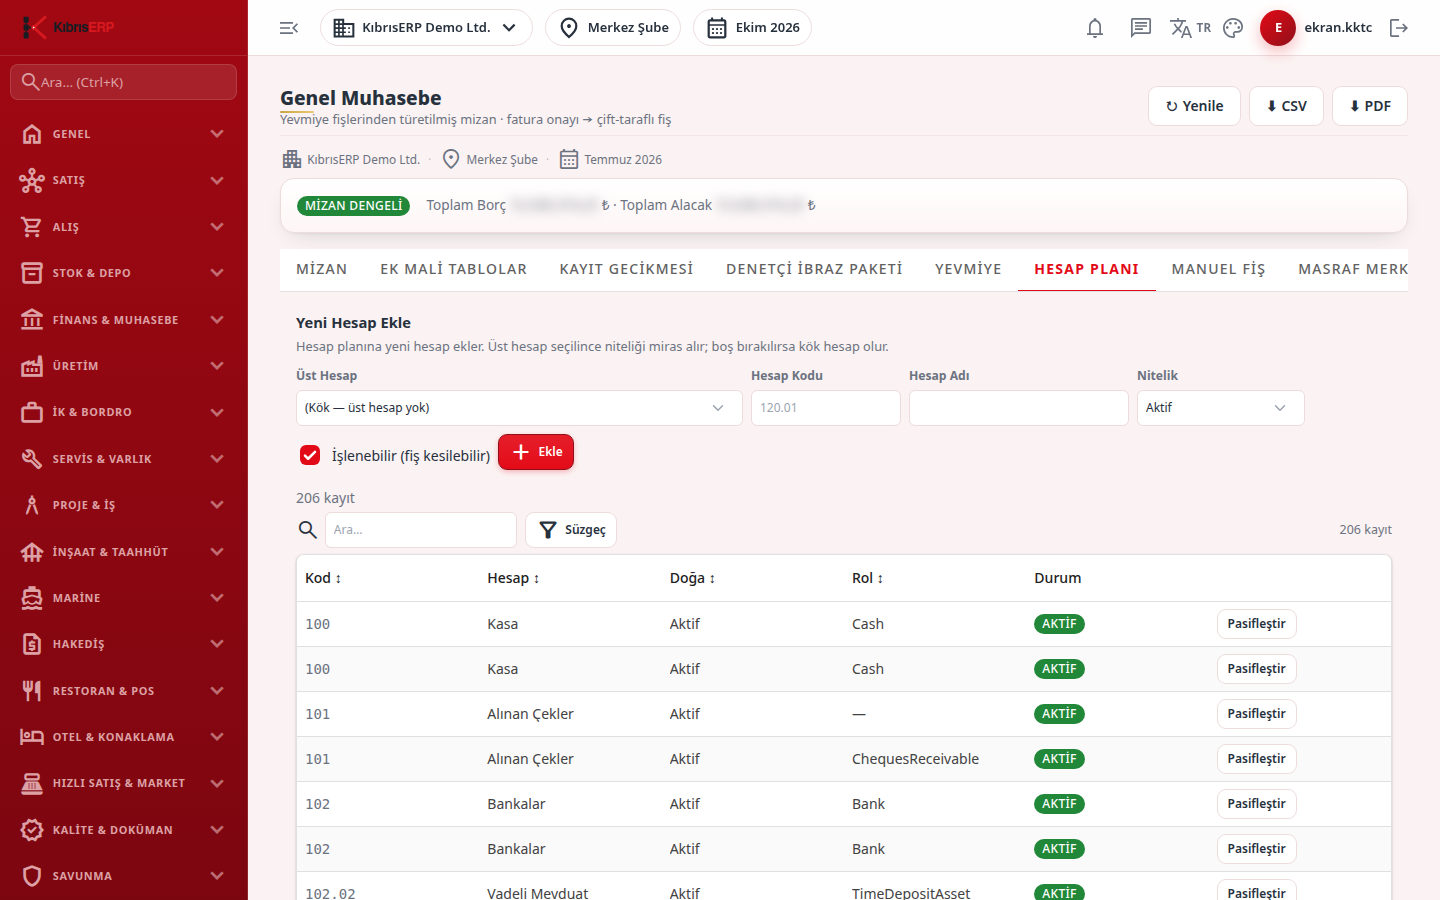Viewport: 1440px width, 900px height.
Task: Click the Hesap Adı input field
Action: [x=1018, y=408]
